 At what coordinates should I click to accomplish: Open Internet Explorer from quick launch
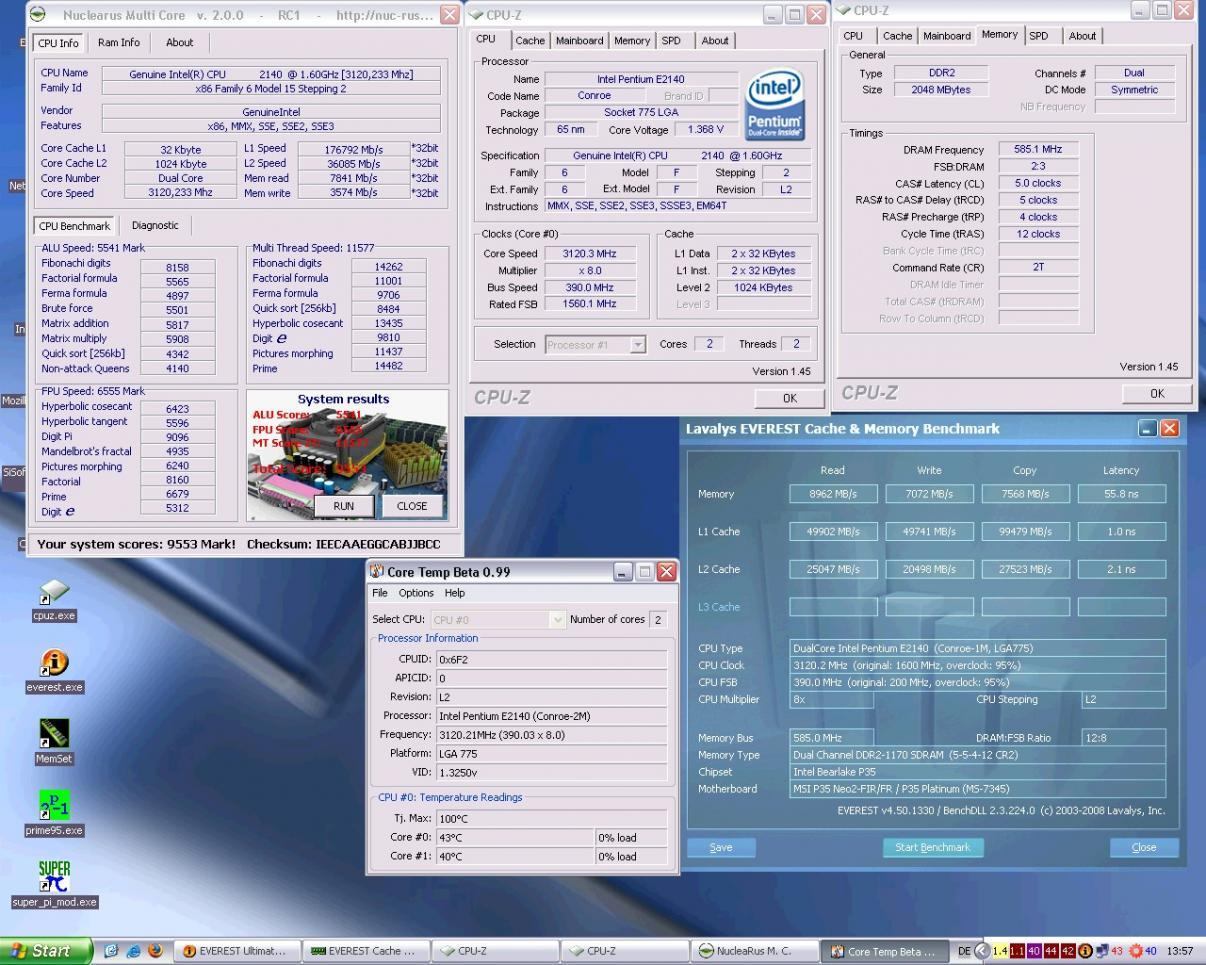(x=133, y=951)
